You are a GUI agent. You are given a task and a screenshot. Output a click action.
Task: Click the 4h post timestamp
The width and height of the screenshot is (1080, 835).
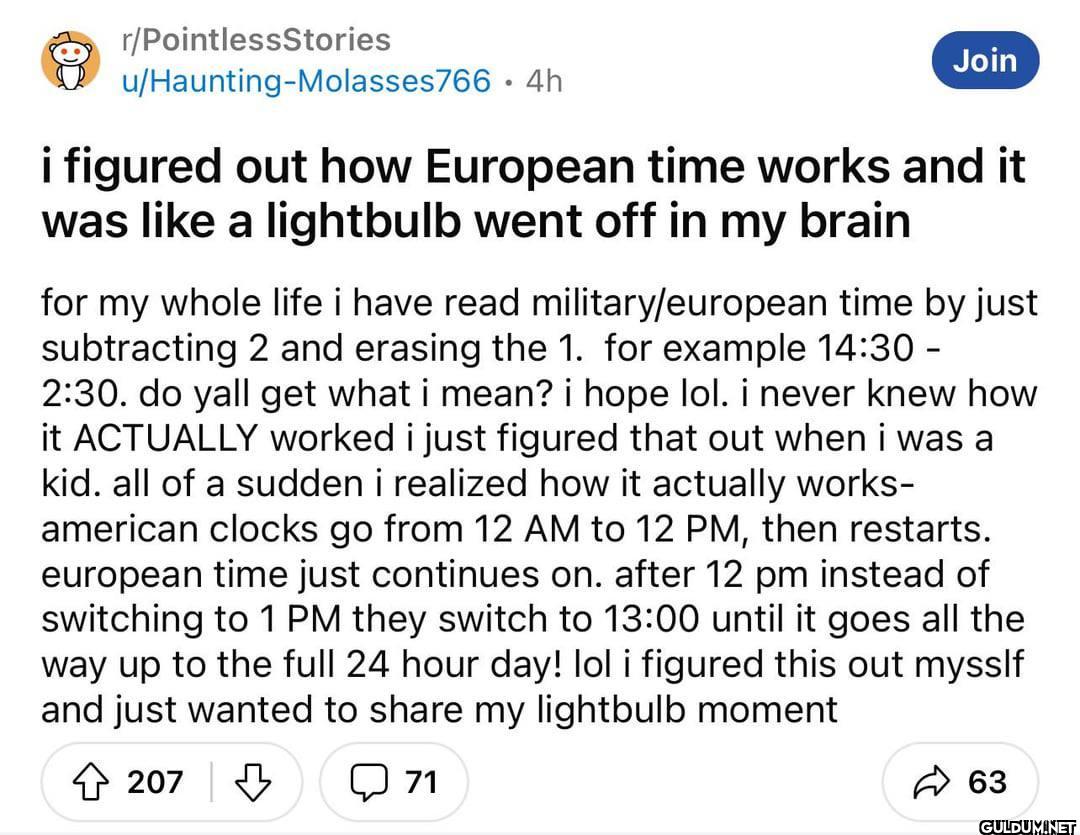point(544,80)
